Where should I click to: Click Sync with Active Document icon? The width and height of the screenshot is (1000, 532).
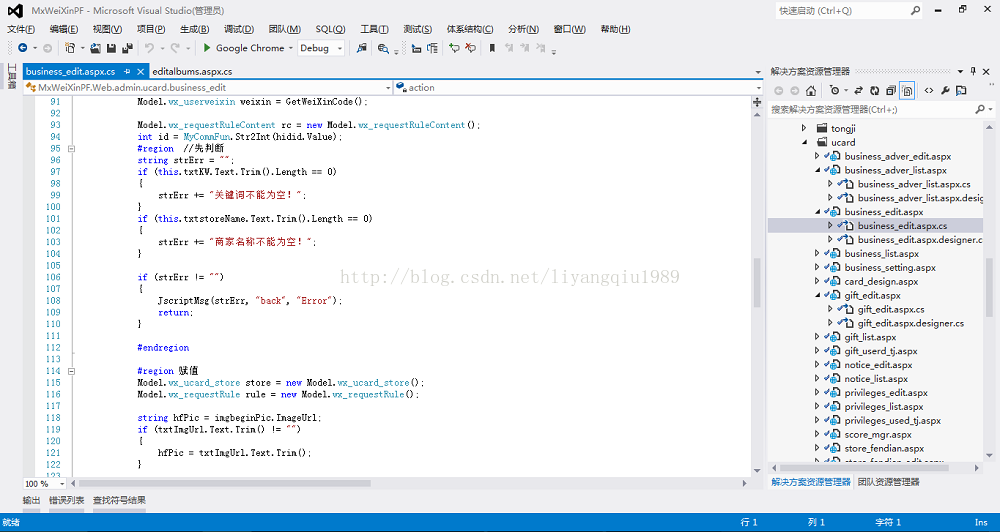pyautogui.click(x=858, y=91)
